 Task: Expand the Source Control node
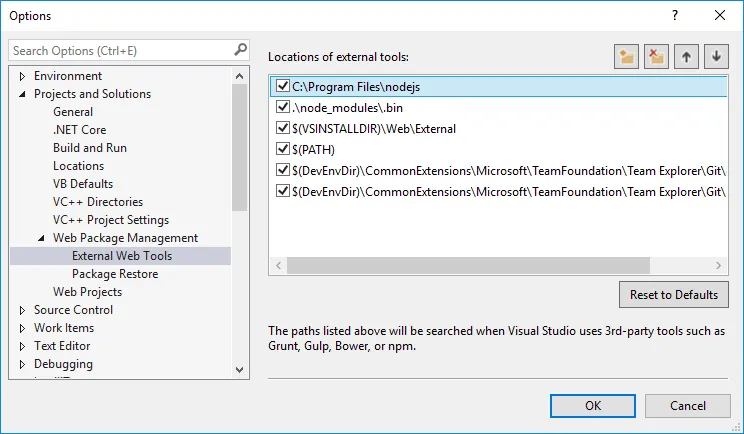pyautogui.click(x=23, y=310)
